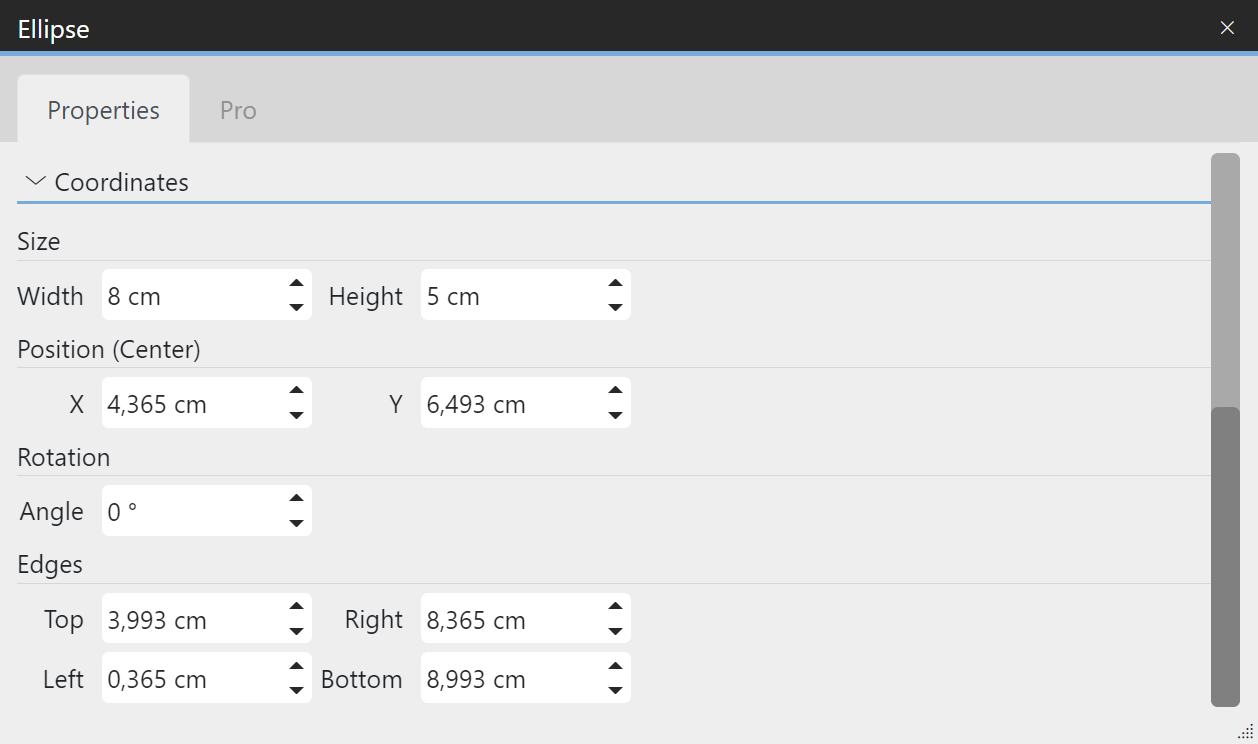Collapse the Coordinates section

tap(36, 182)
